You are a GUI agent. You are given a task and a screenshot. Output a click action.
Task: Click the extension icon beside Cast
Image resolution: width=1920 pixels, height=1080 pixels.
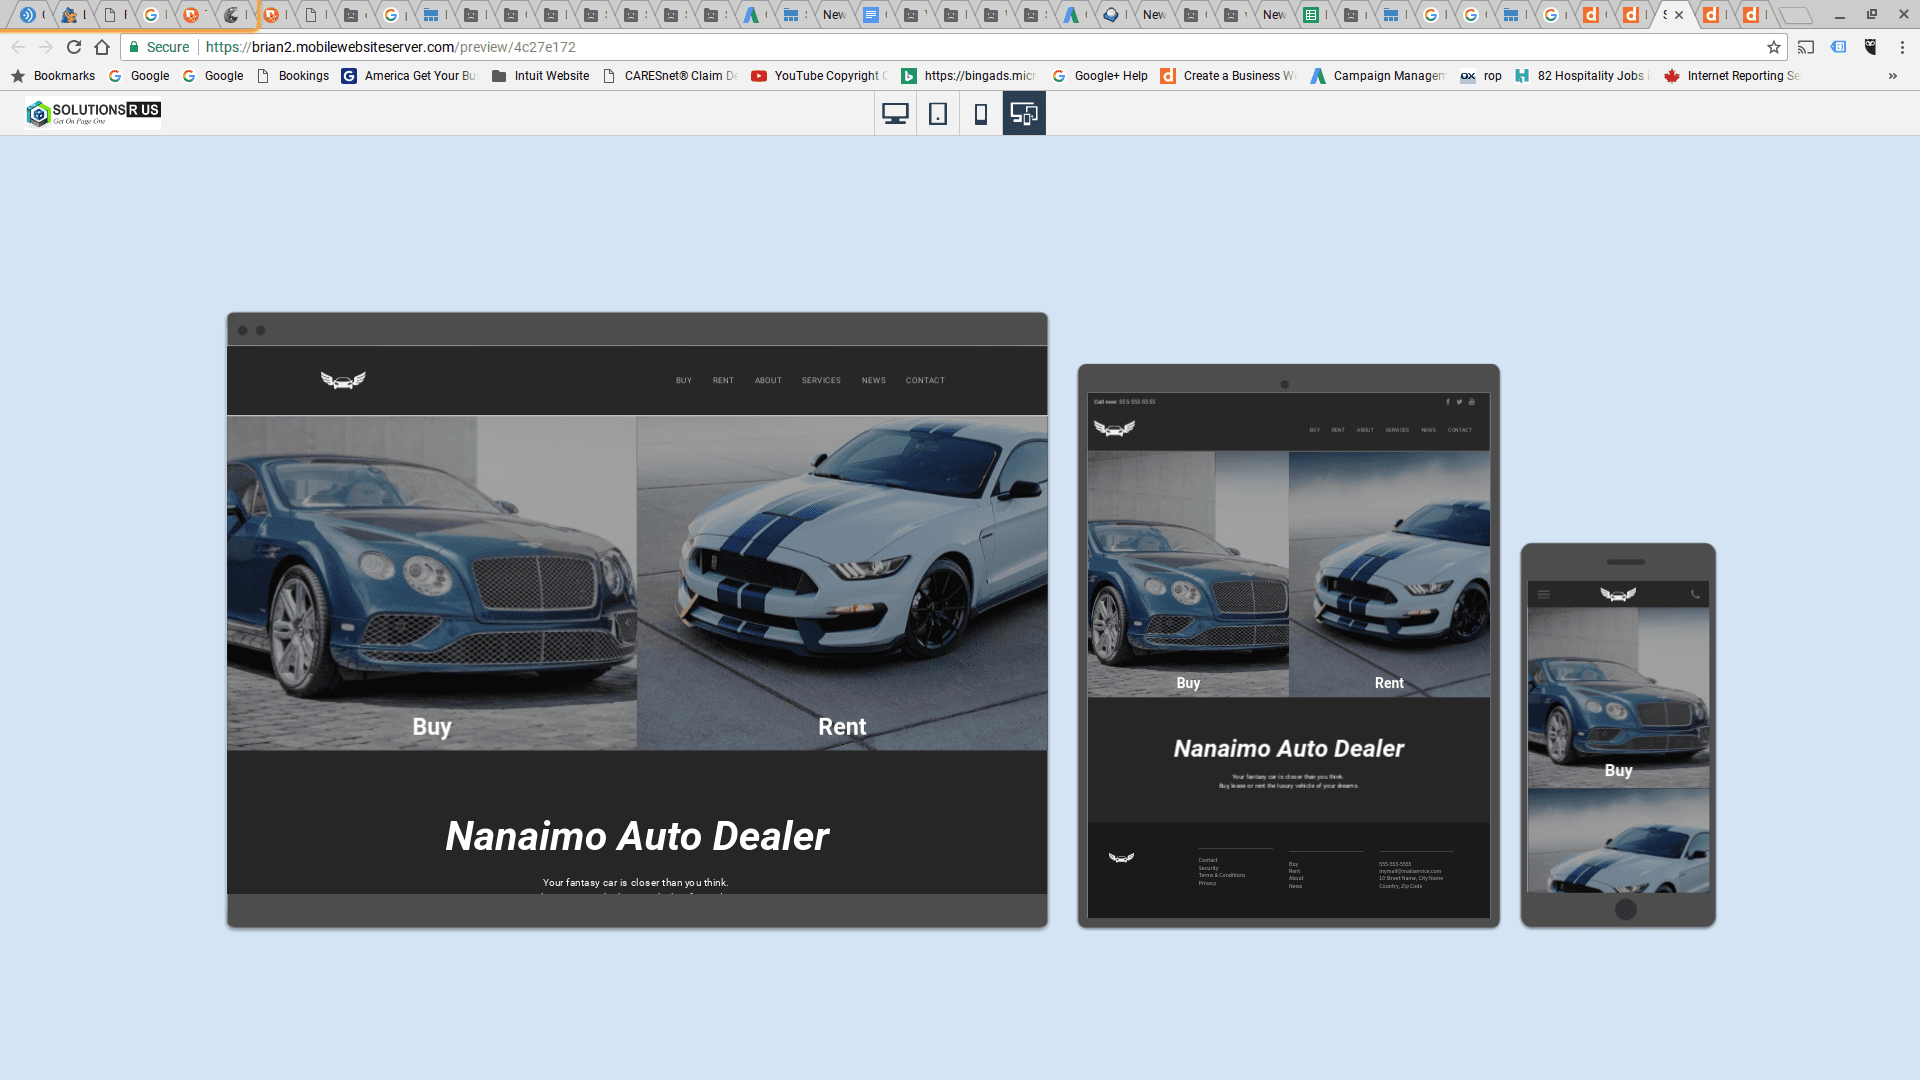(x=1838, y=47)
